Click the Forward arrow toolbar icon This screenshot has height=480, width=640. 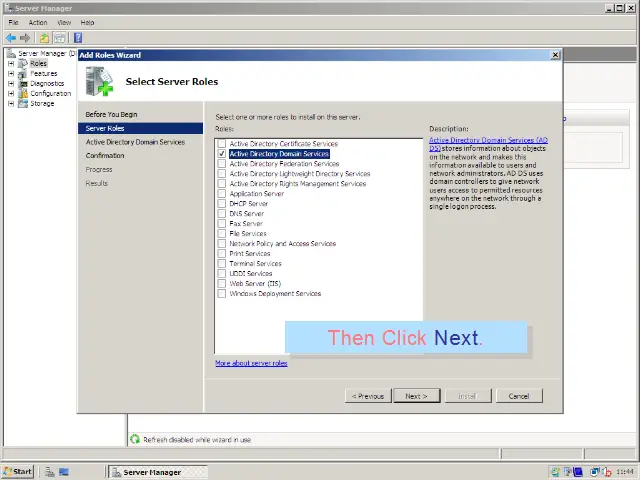click(25, 38)
